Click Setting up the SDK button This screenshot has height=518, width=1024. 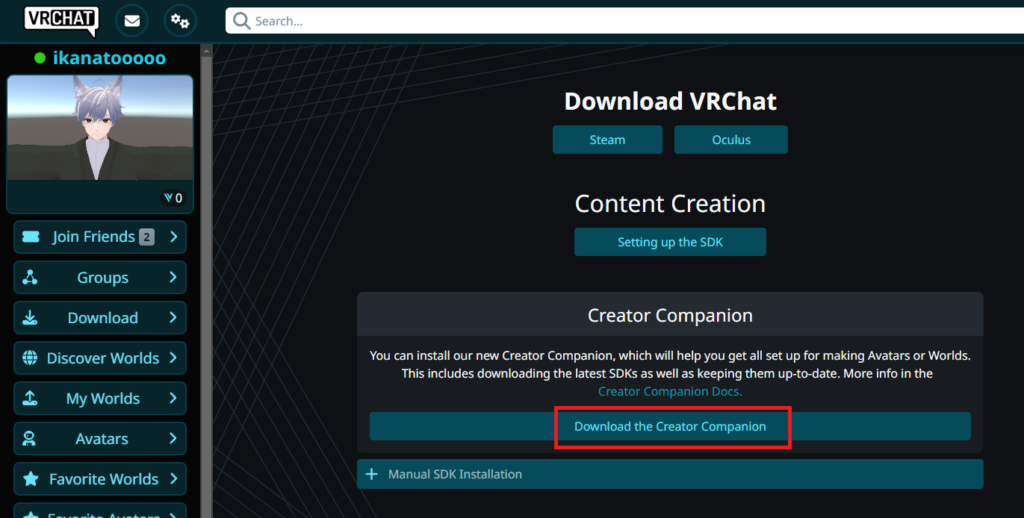(670, 242)
